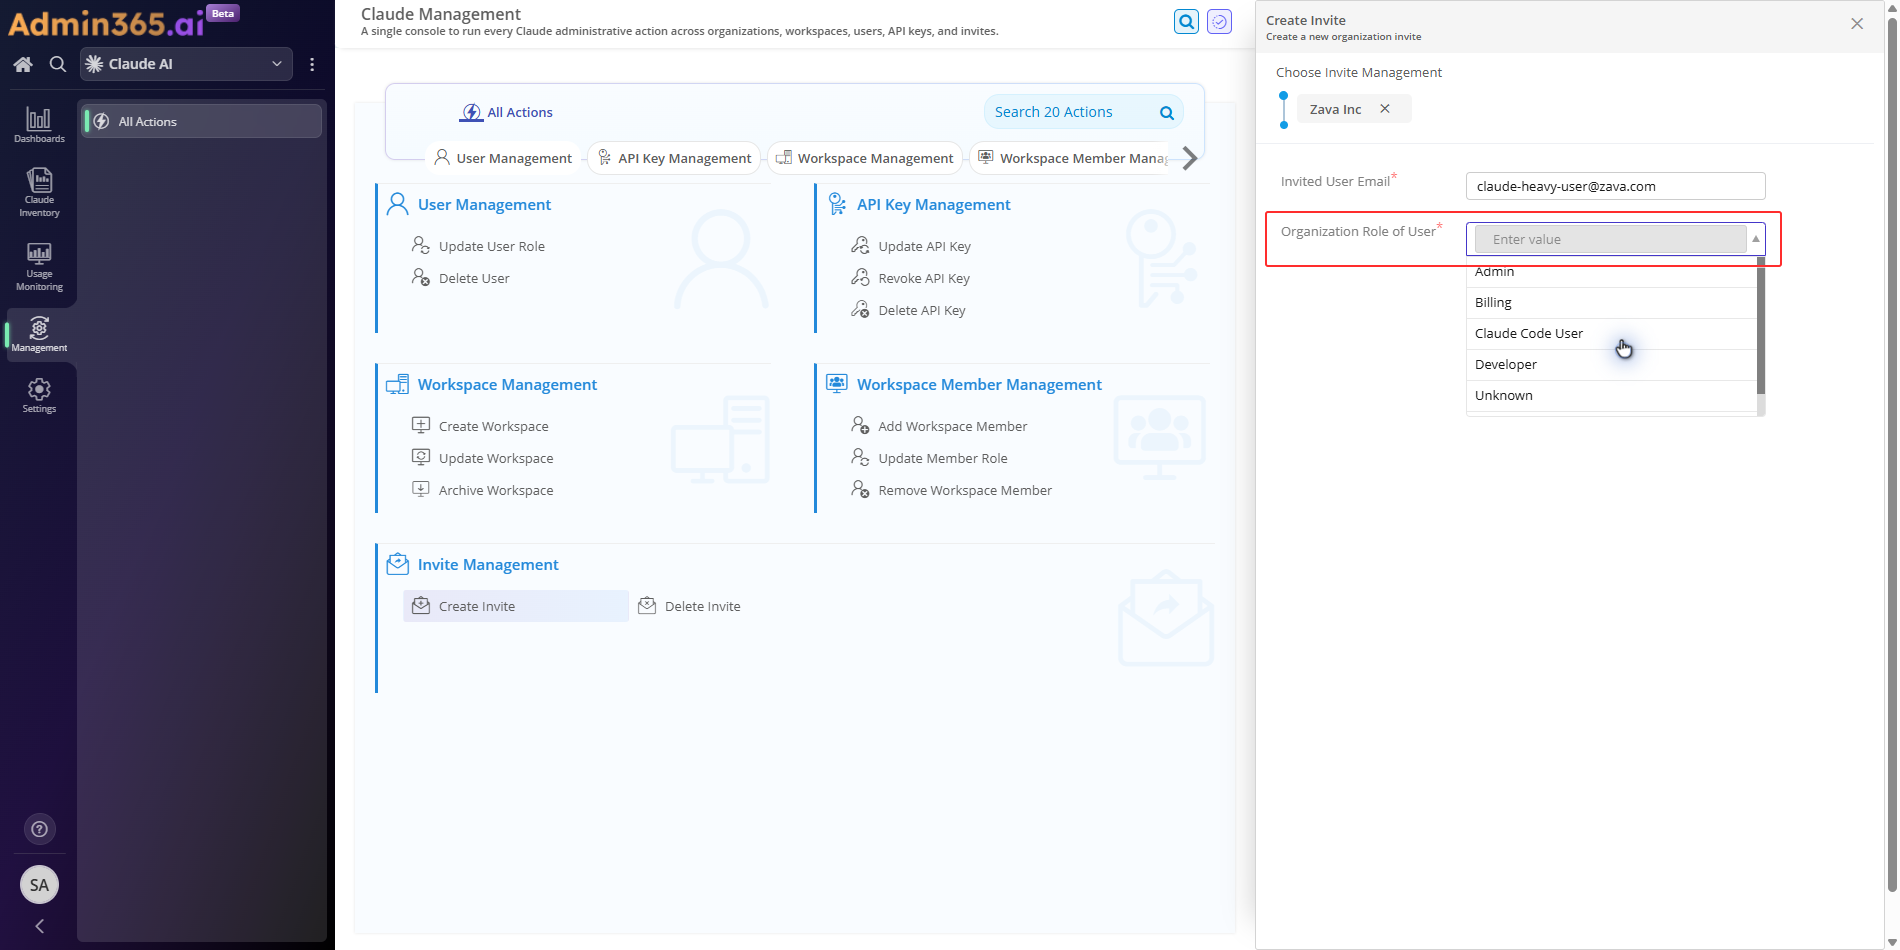Click the Admin365.ai logo
The height and width of the screenshot is (950, 1900).
[x=105, y=22]
